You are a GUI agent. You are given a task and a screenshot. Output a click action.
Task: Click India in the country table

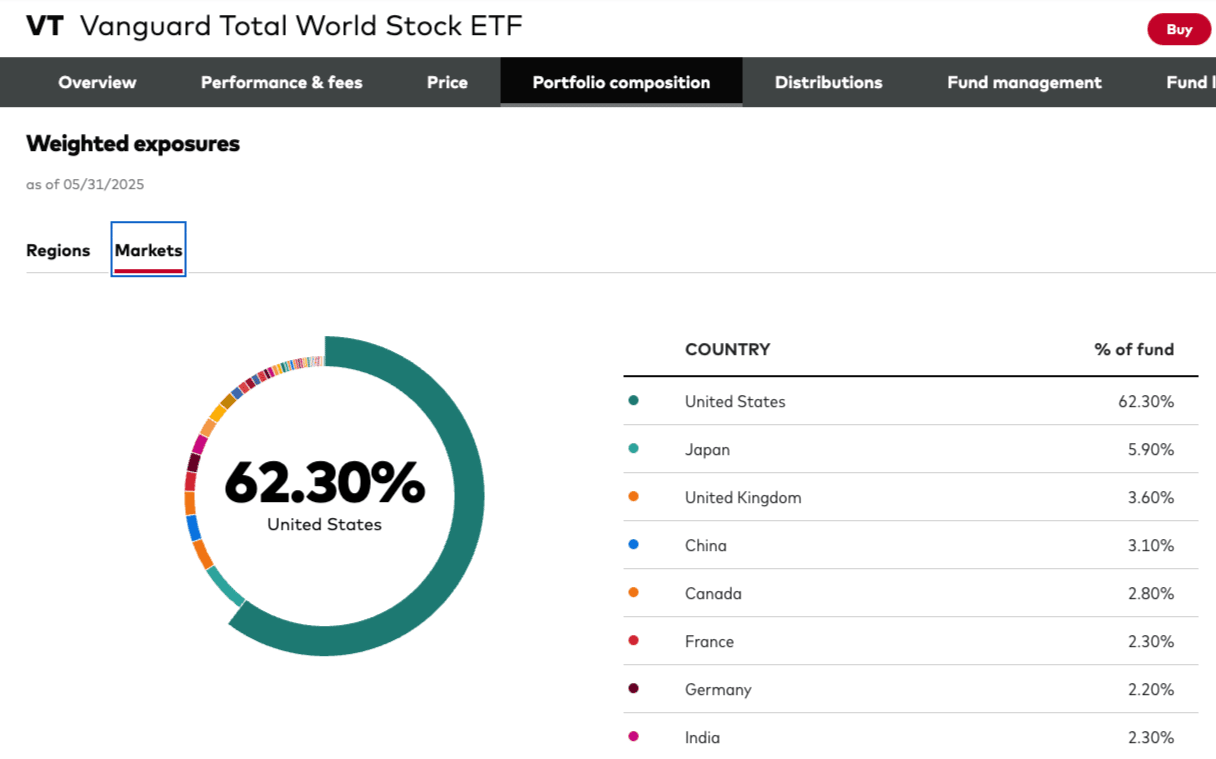click(x=702, y=737)
